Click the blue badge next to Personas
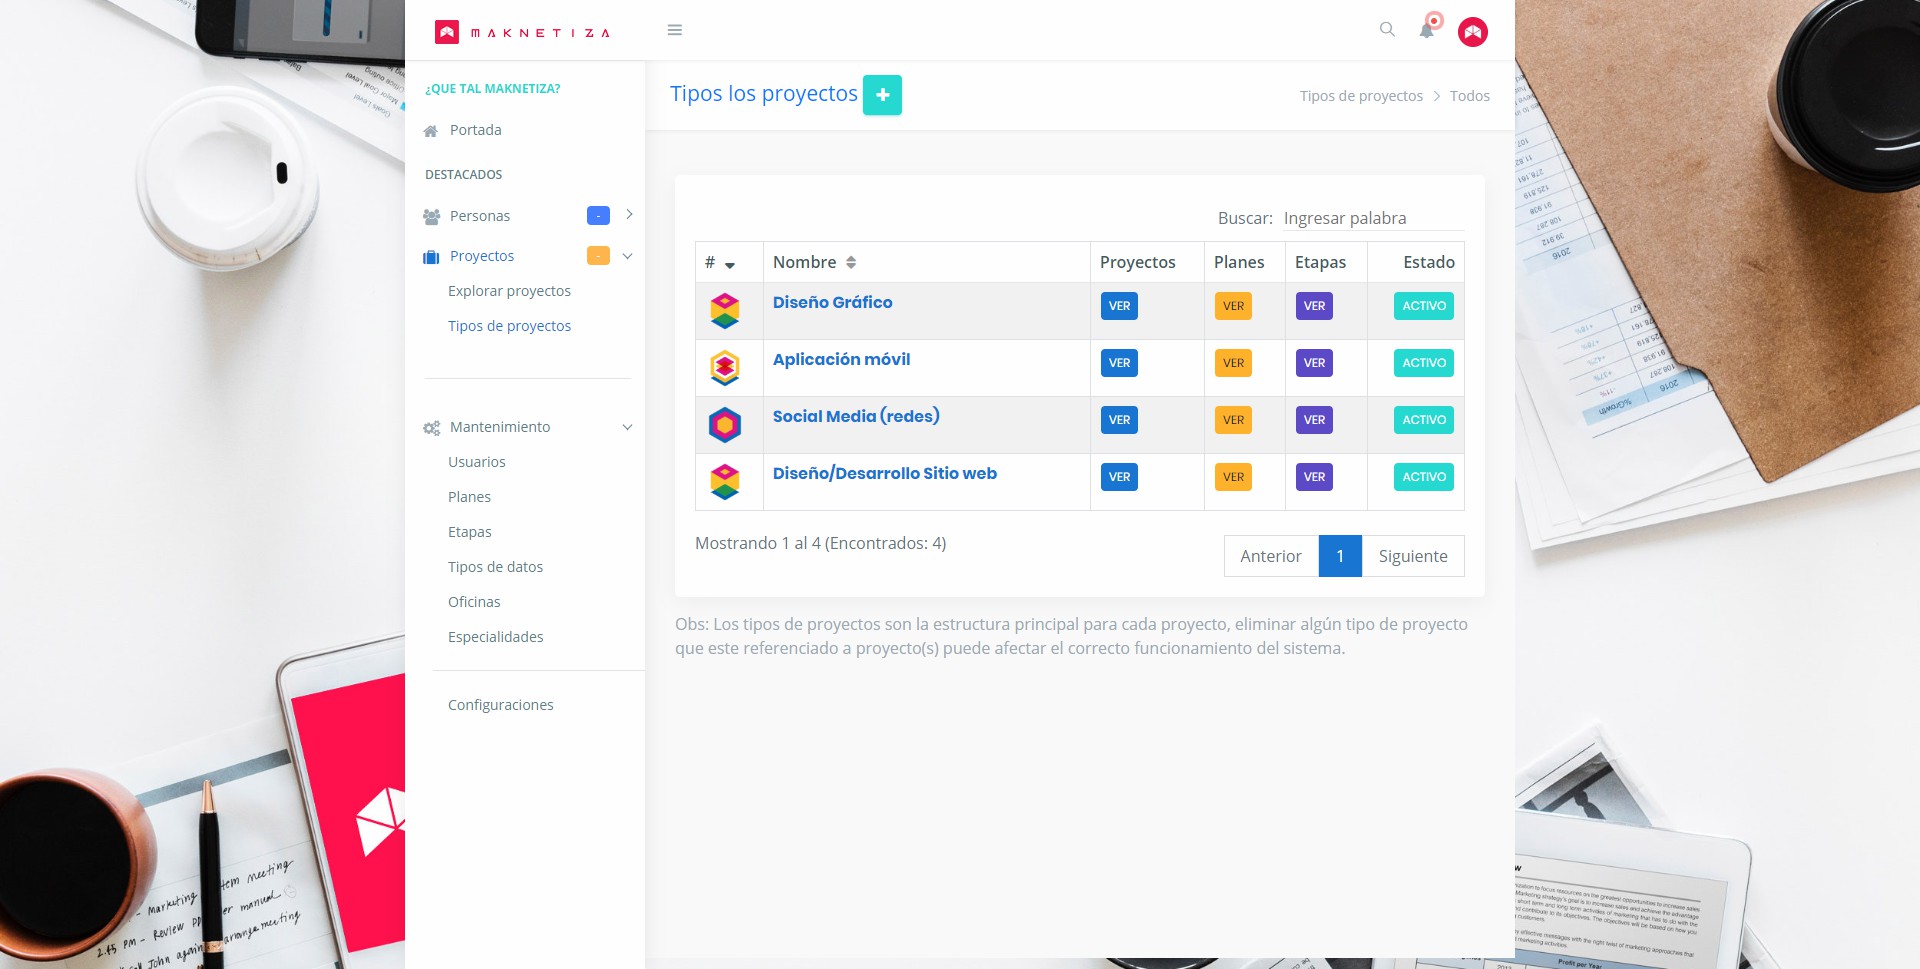 [598, 215]
